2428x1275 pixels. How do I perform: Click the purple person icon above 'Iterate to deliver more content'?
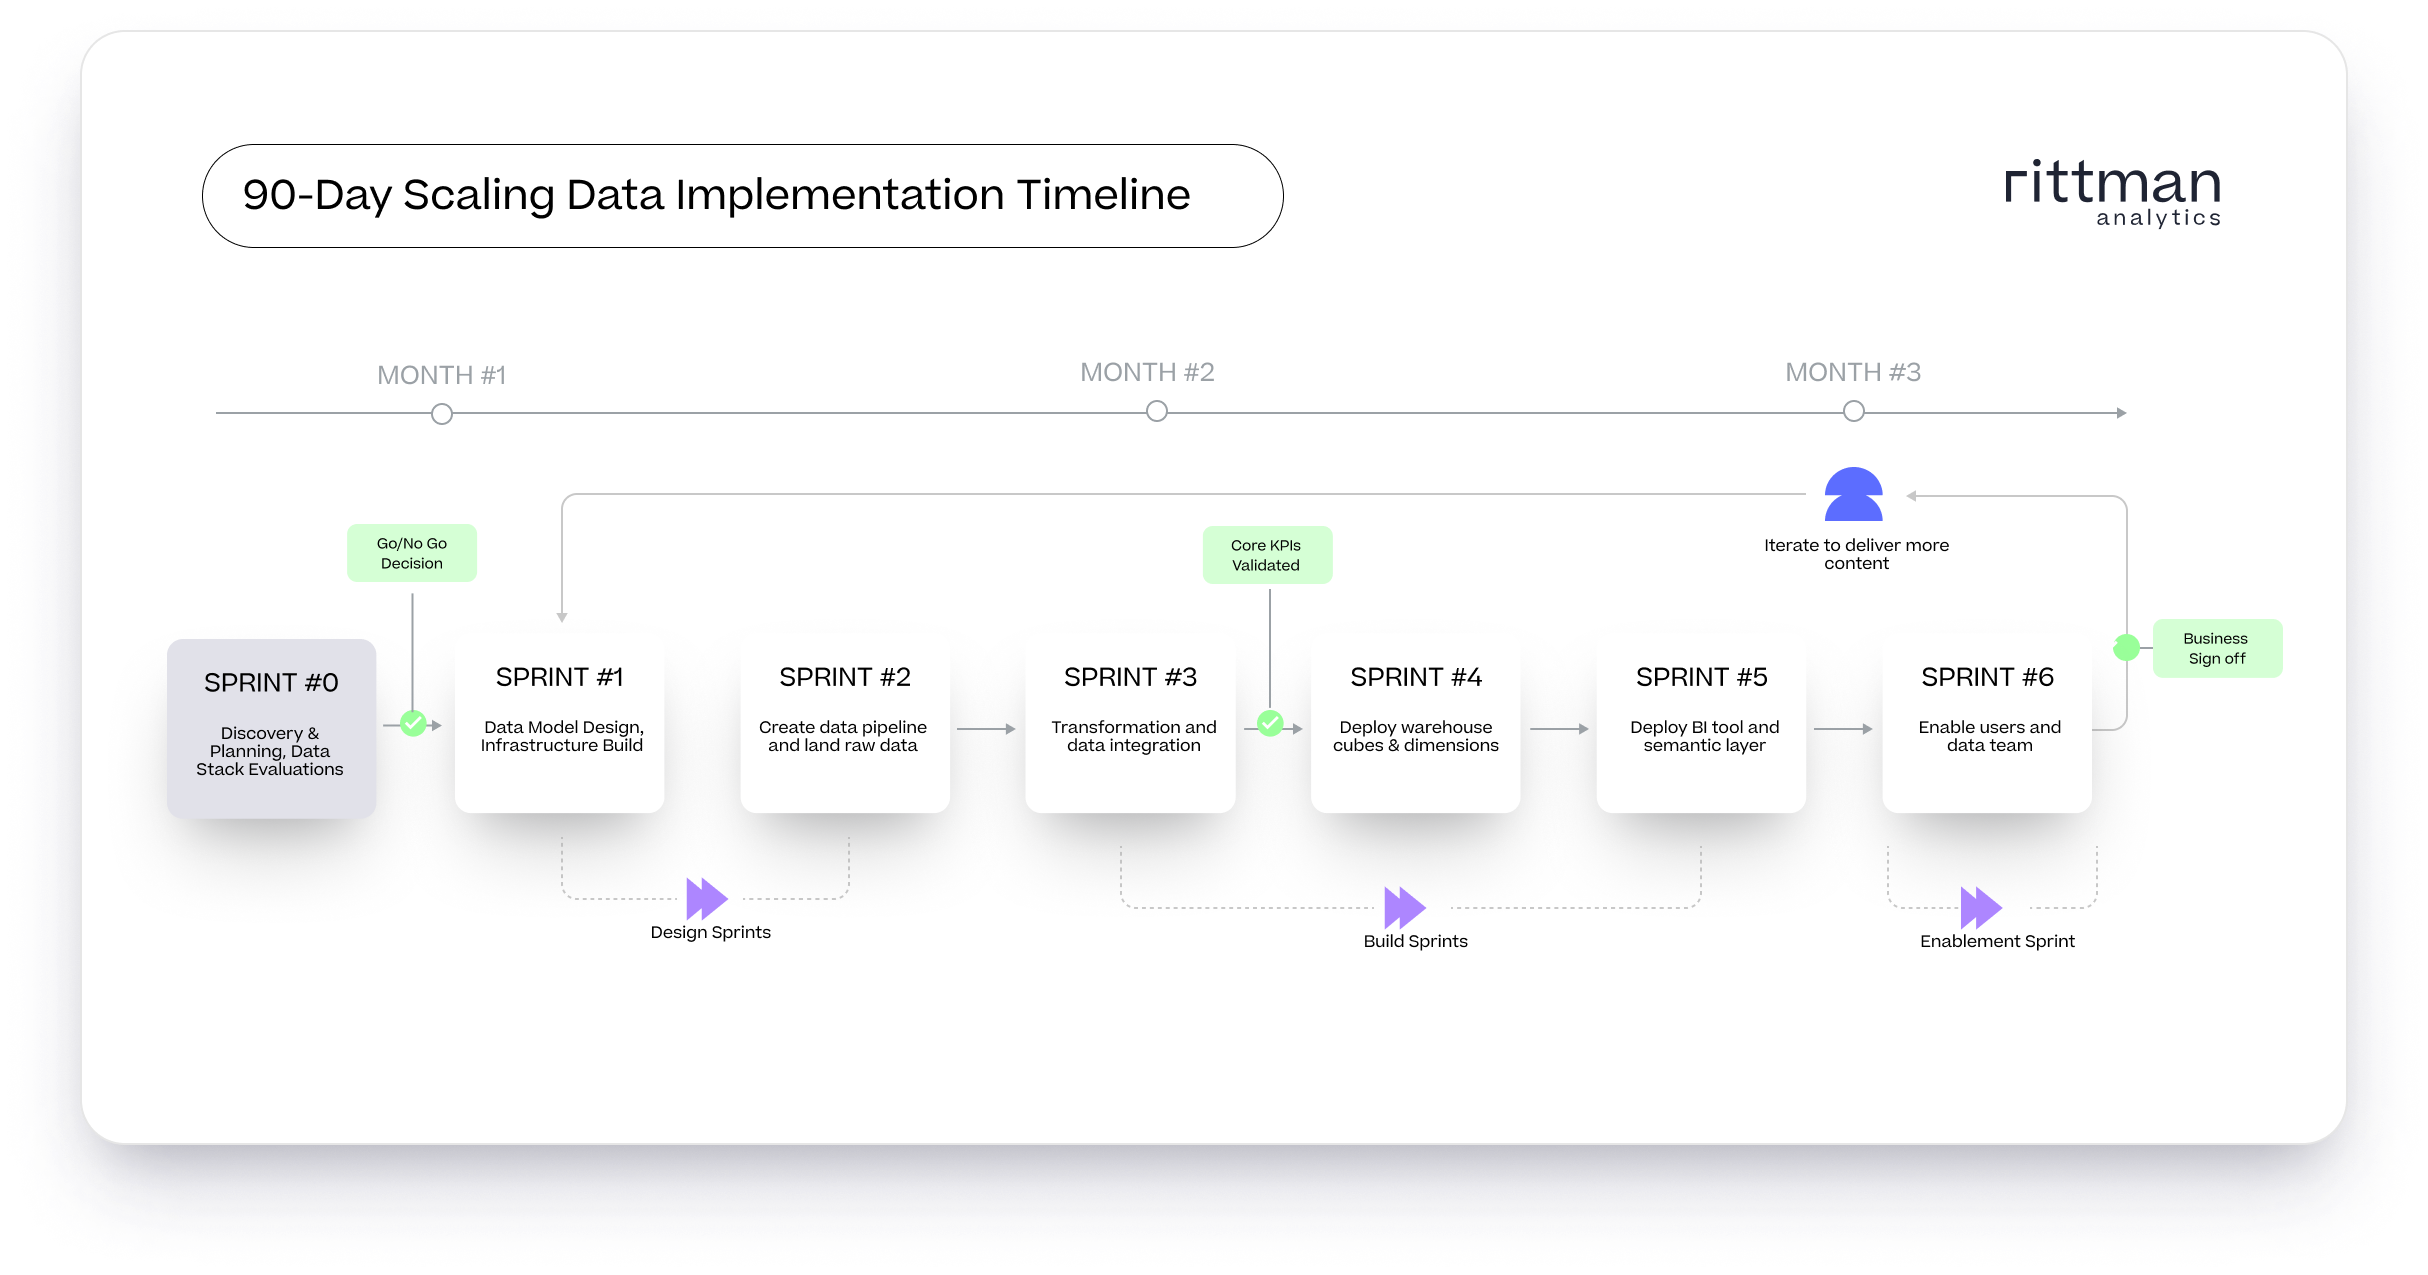click(x=1855, y=494)
